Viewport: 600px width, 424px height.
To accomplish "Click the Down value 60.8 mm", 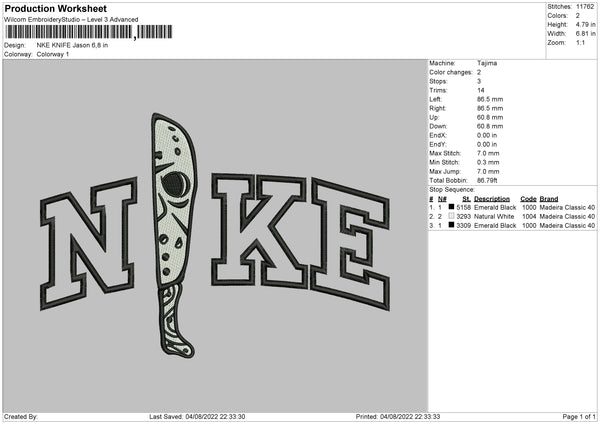I will pyautogui.click(x=490, y=126).
